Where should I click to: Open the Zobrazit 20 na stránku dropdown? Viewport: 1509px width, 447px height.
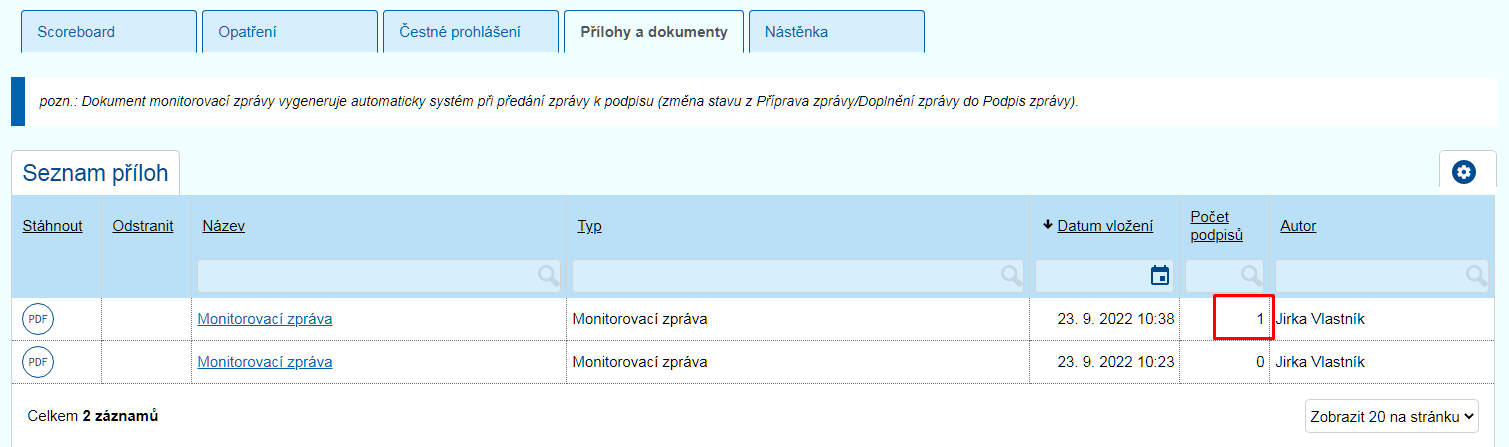coord(1391,416)
